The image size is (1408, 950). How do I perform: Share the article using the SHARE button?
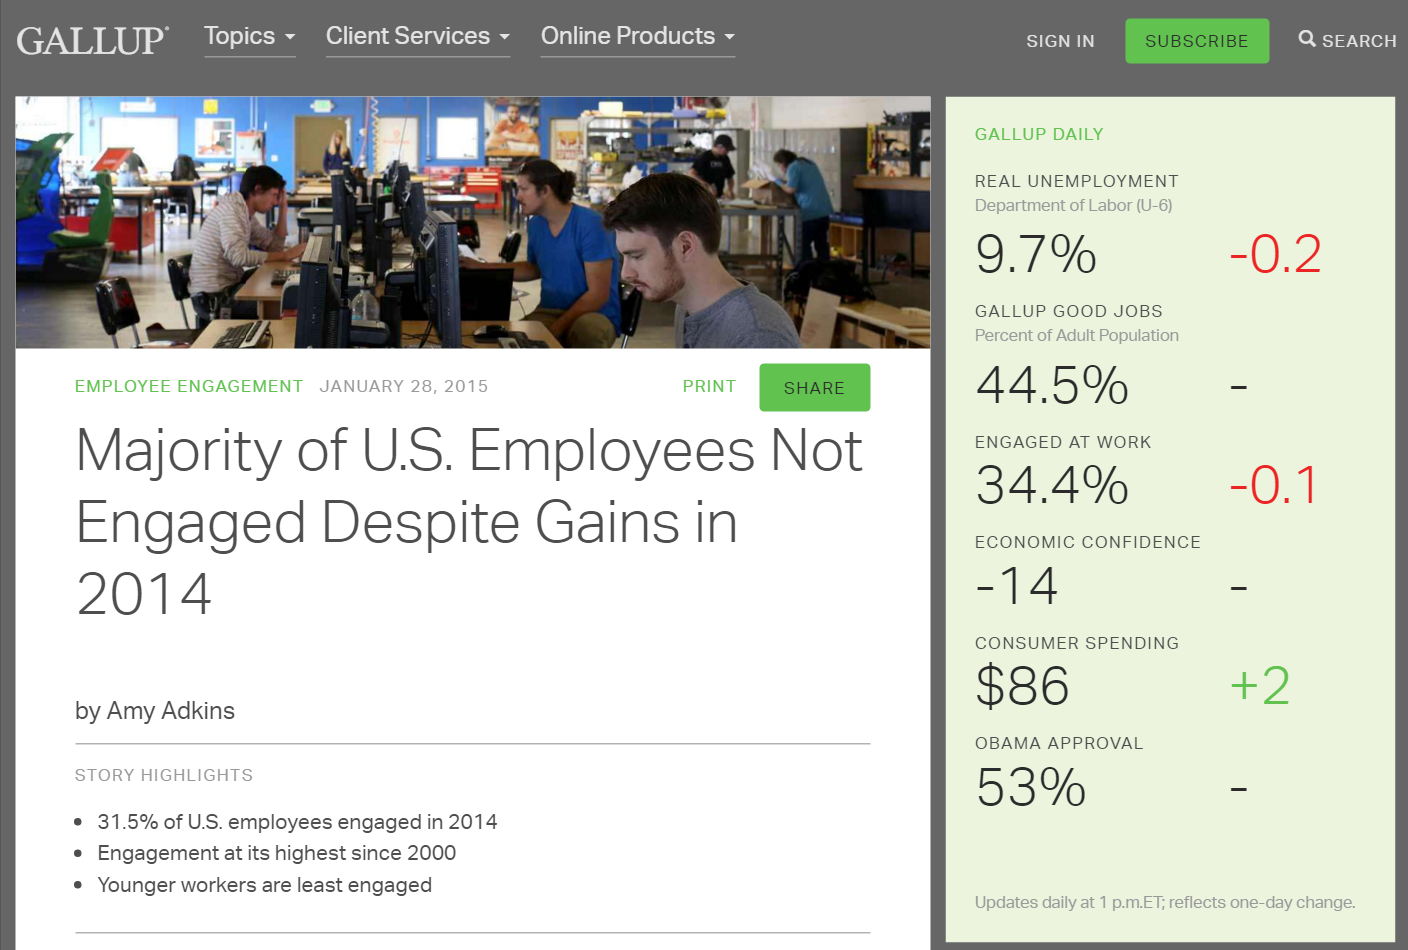814,387
